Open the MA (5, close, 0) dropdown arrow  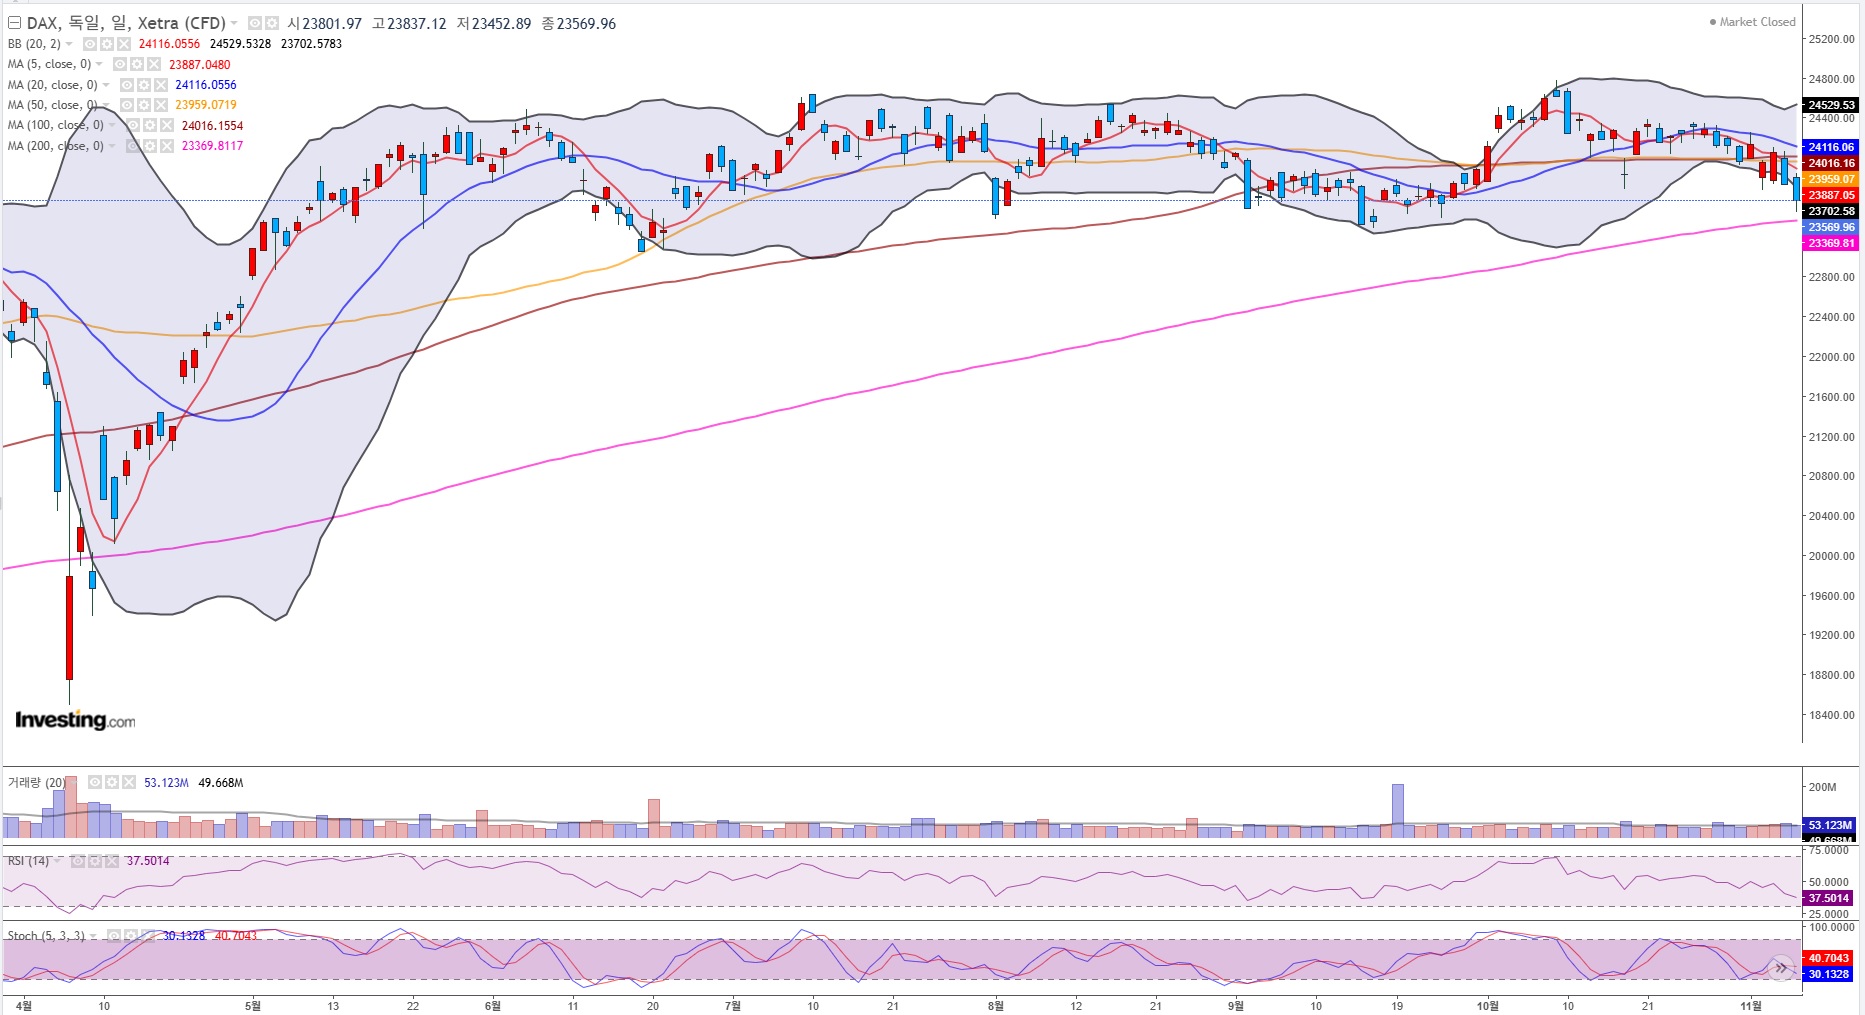tap(100, 64)
